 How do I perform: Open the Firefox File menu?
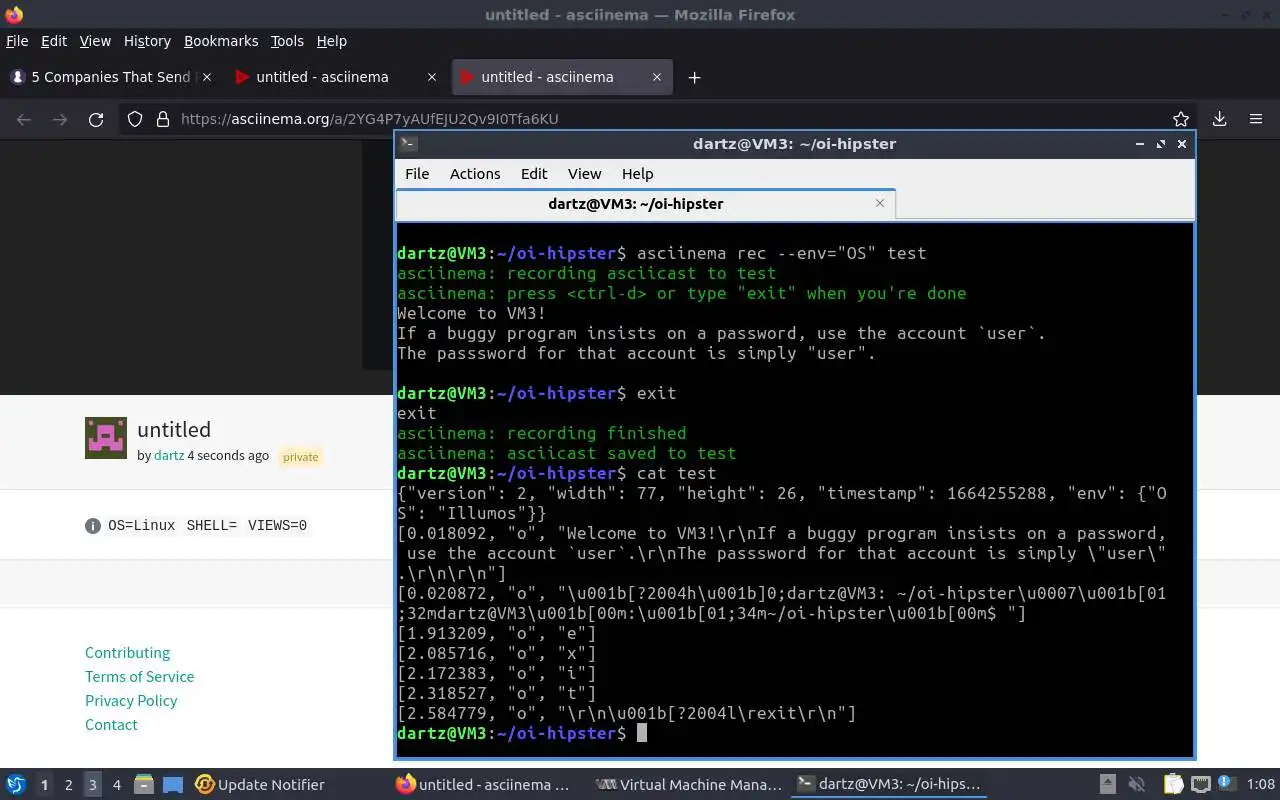[17, 41]
